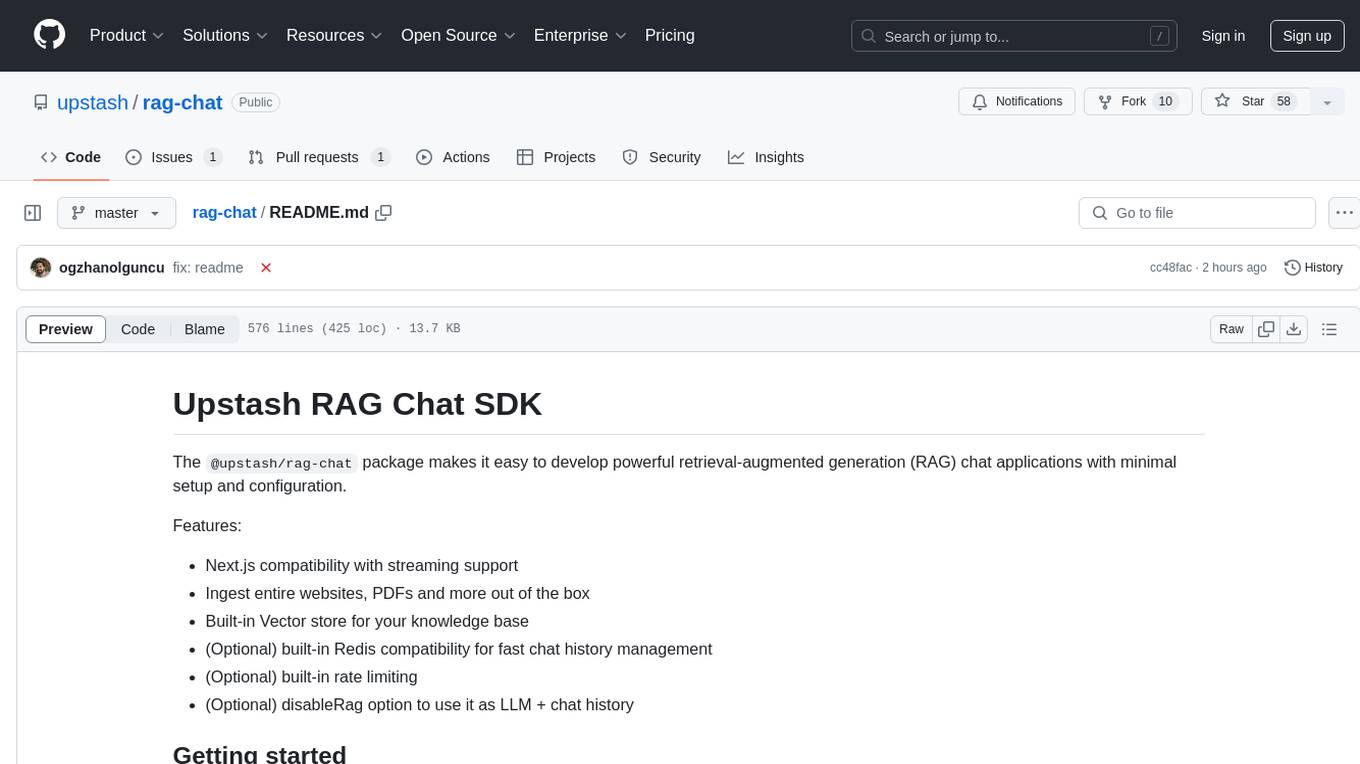Click the @upstash/rag-chat inline code text
Screen dimensions: 1360x764
pyautogui.click(x=281, y=463)
